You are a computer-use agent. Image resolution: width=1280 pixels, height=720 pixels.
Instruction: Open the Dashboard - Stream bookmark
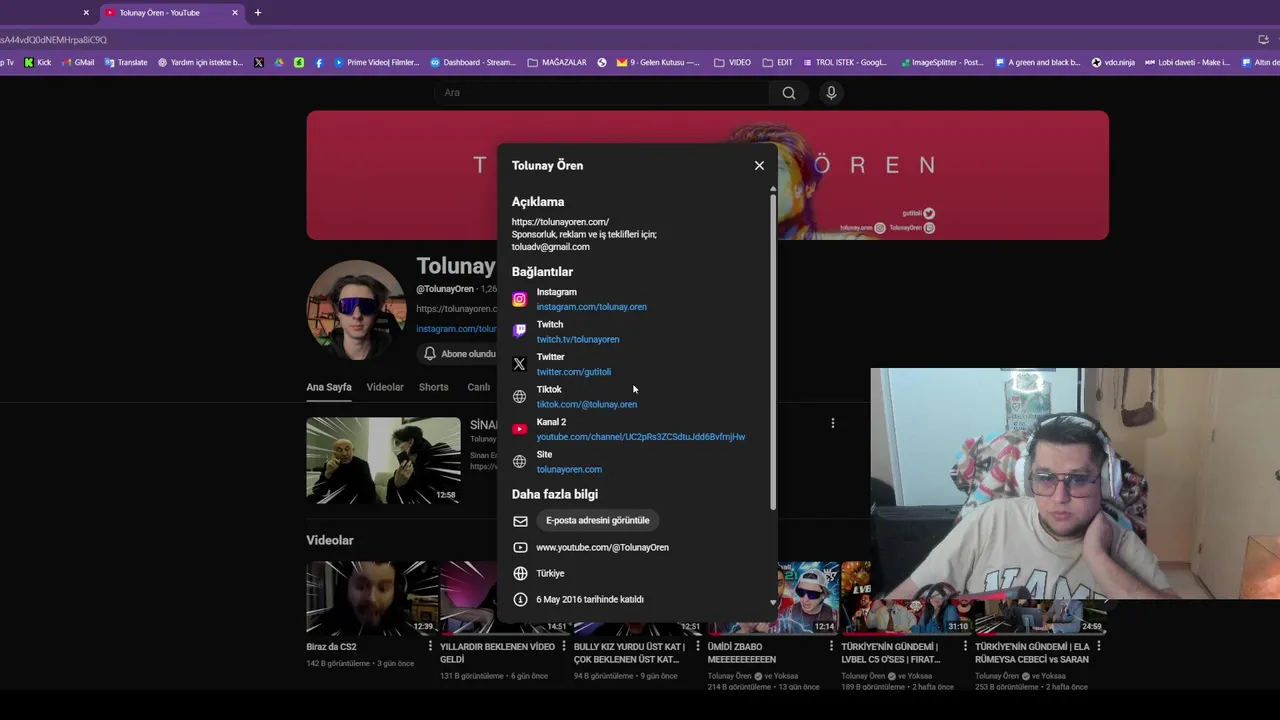coord(473,62)
